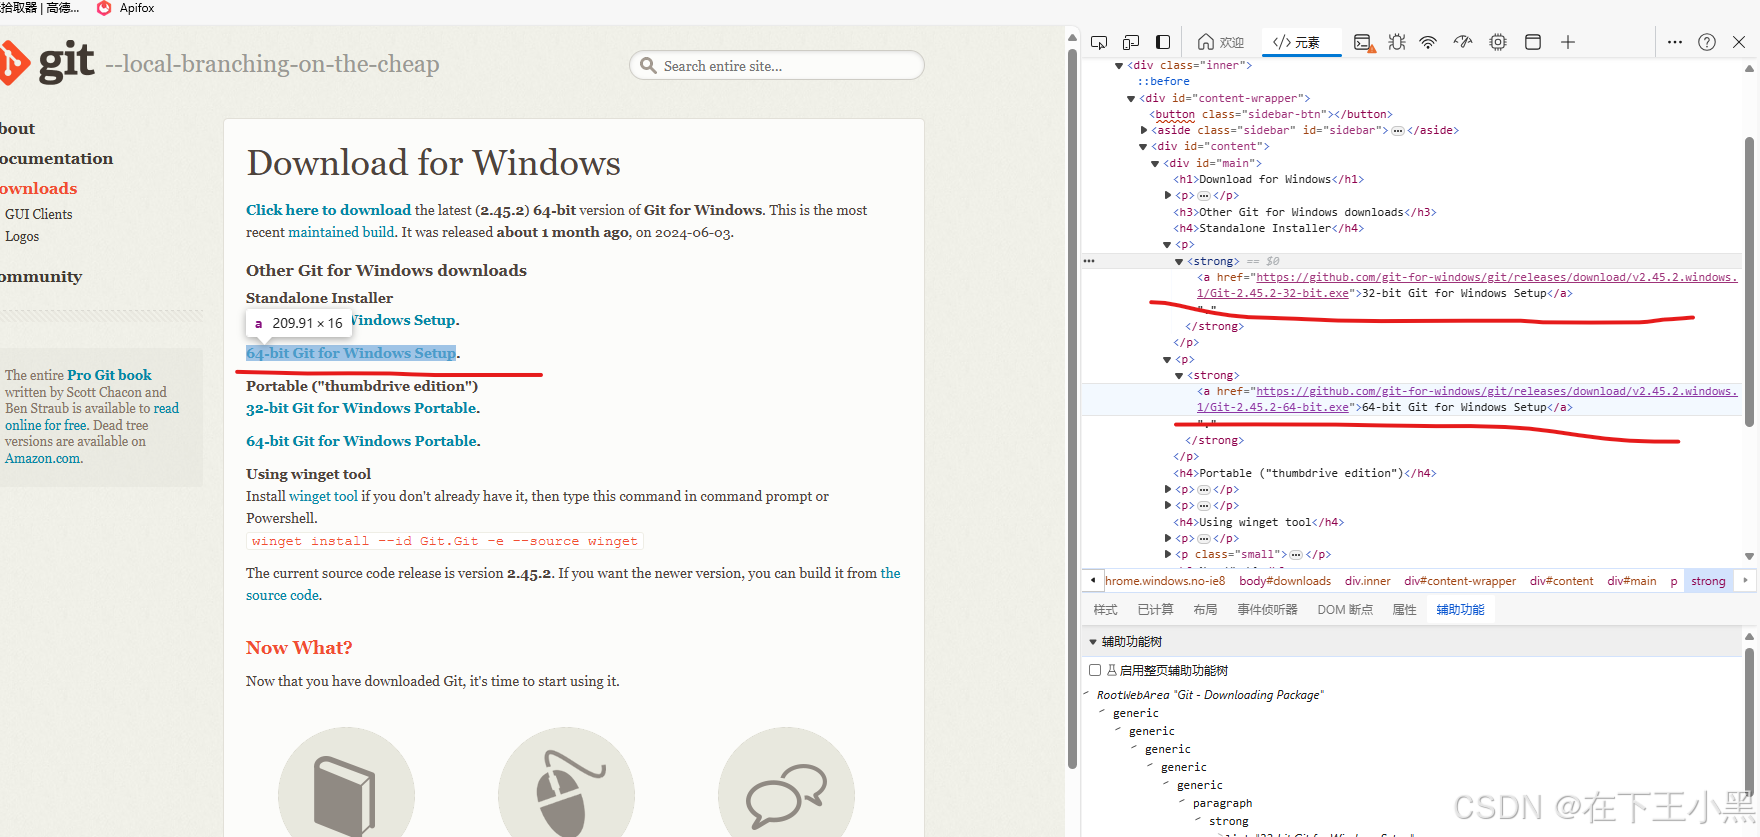Viewport: 1760px width, 837px height.
Task: Click the ellipsis beside selected strong node
Action: [1089, 261]
